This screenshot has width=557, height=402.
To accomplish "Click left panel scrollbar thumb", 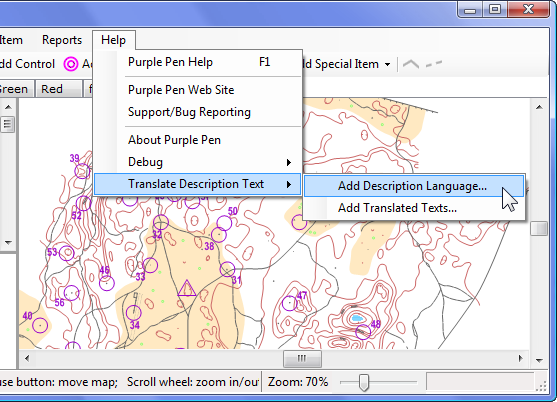I will point(8,124).
